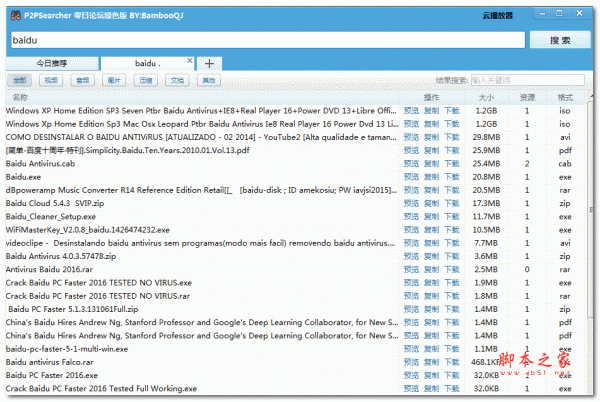Filter results by Video (视频)
The width and height of the screenshot is (600, 402).
click(51, 80)
